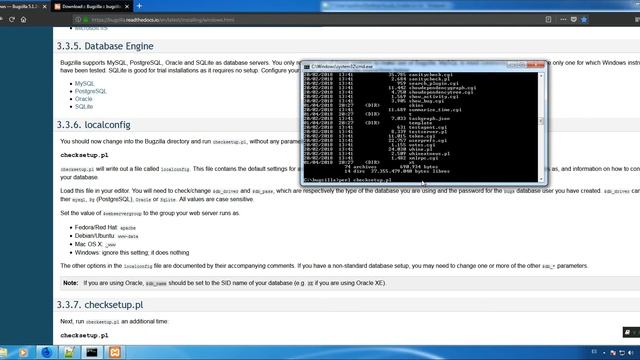Click the cmd window scrollbar thumb
Viewport: 640px width, 360px height.
pos(541,121)
